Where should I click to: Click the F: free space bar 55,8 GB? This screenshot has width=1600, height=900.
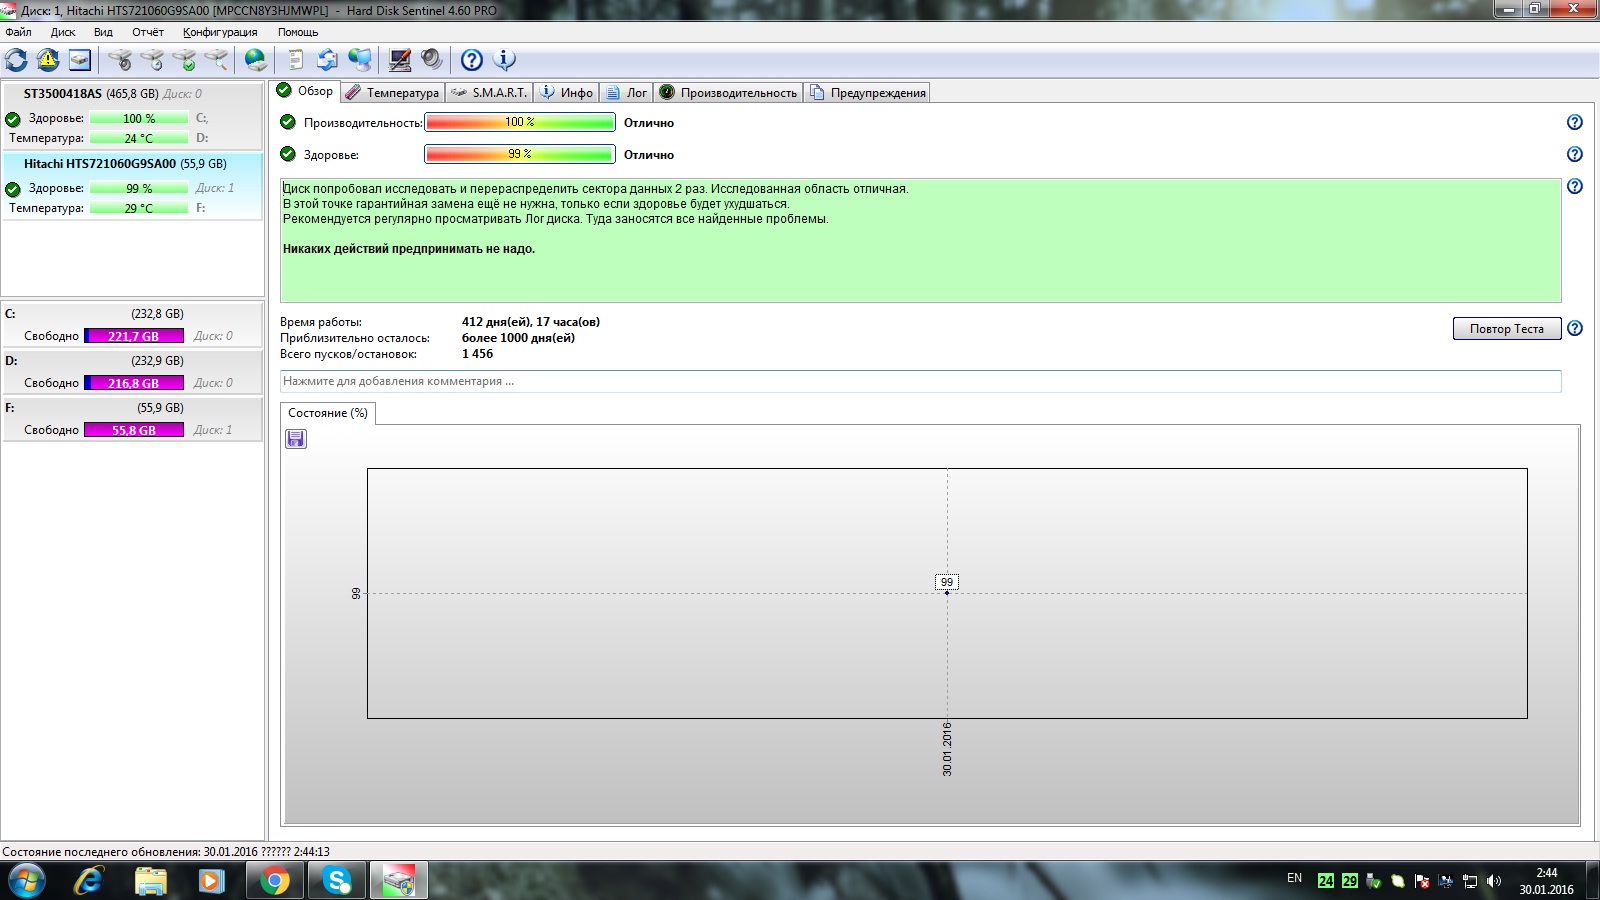coord(134,430)
